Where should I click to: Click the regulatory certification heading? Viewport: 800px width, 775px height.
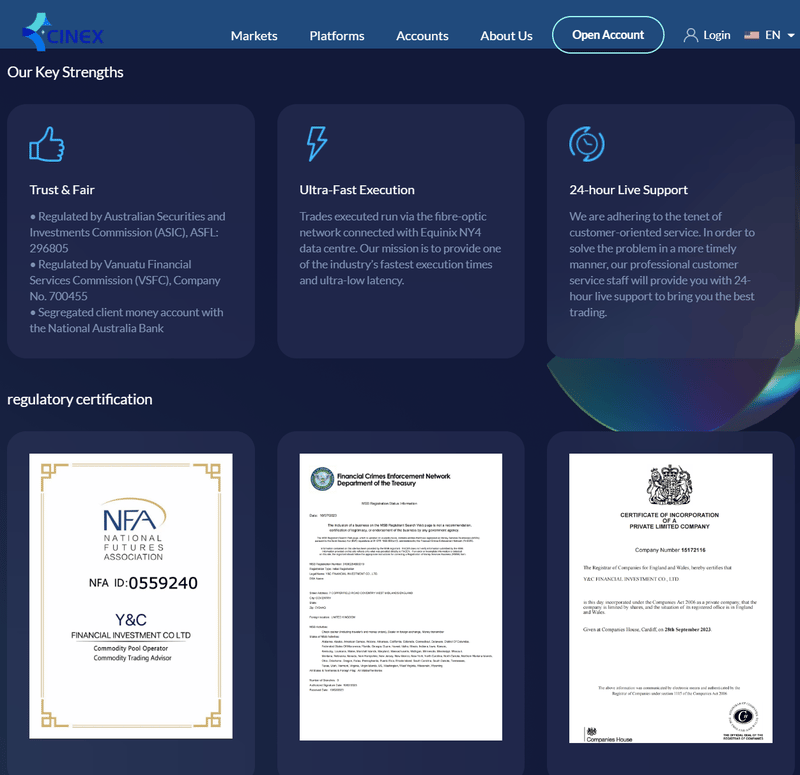[x=80, y=399]
